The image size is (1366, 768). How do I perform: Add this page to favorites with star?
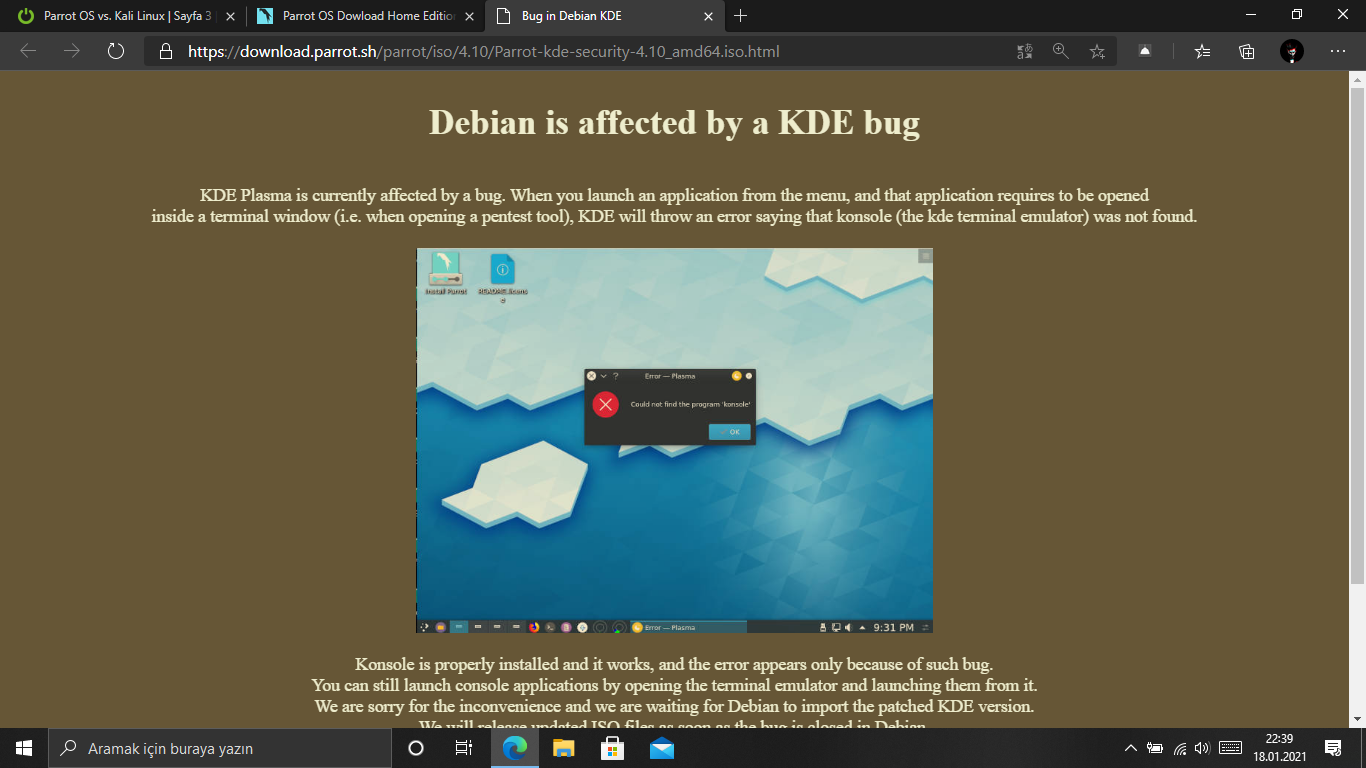pos(1097,51)
